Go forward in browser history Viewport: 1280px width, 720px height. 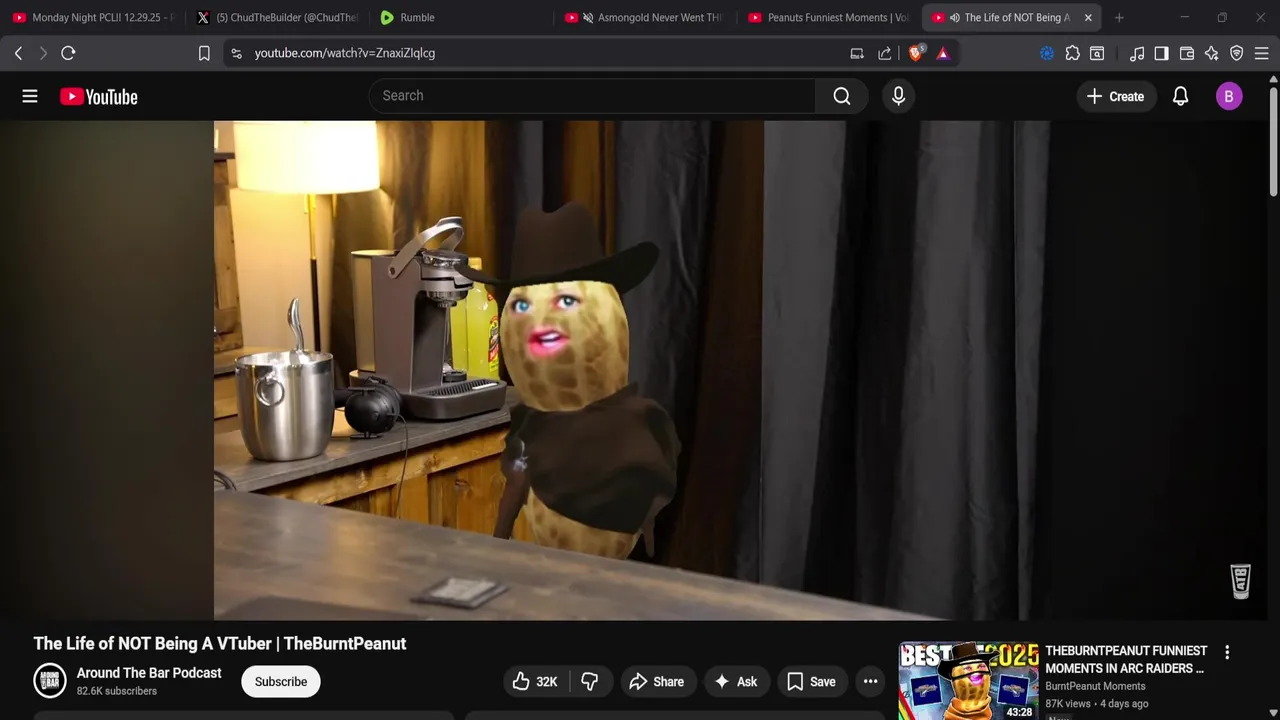click(x=43, y=53)
